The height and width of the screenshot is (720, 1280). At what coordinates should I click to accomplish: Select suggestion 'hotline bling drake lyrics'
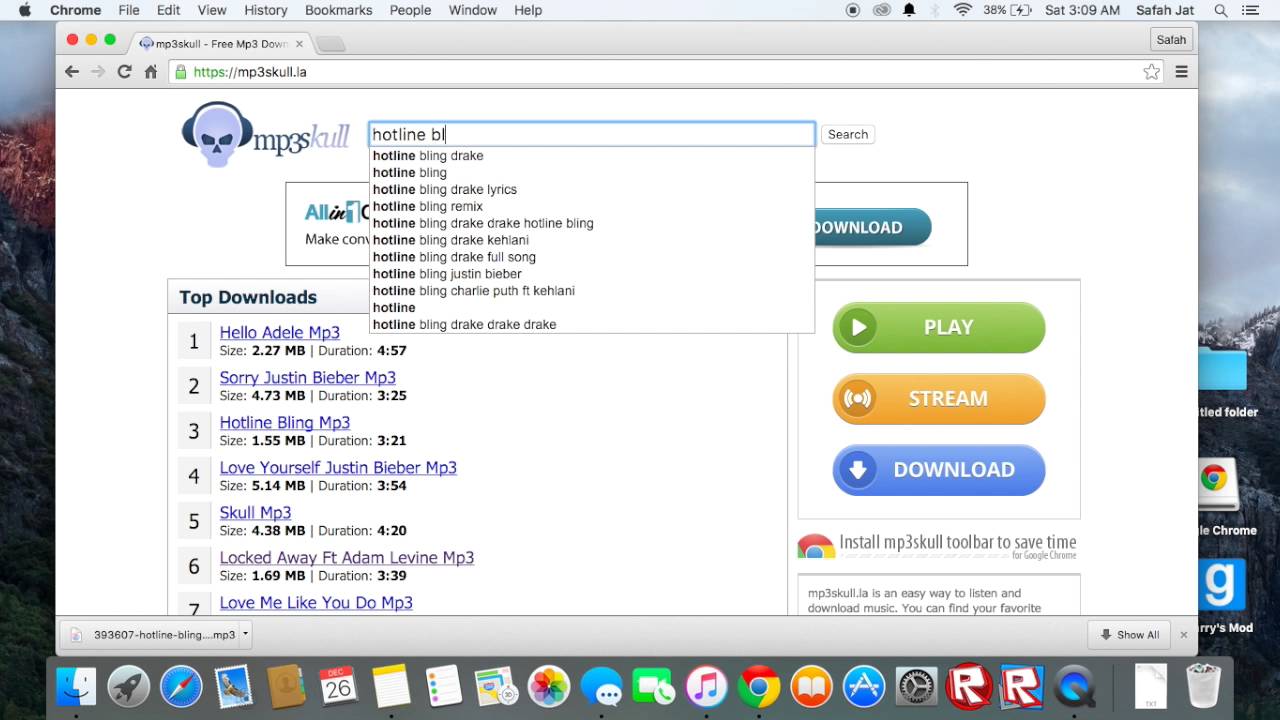point(445,189)
